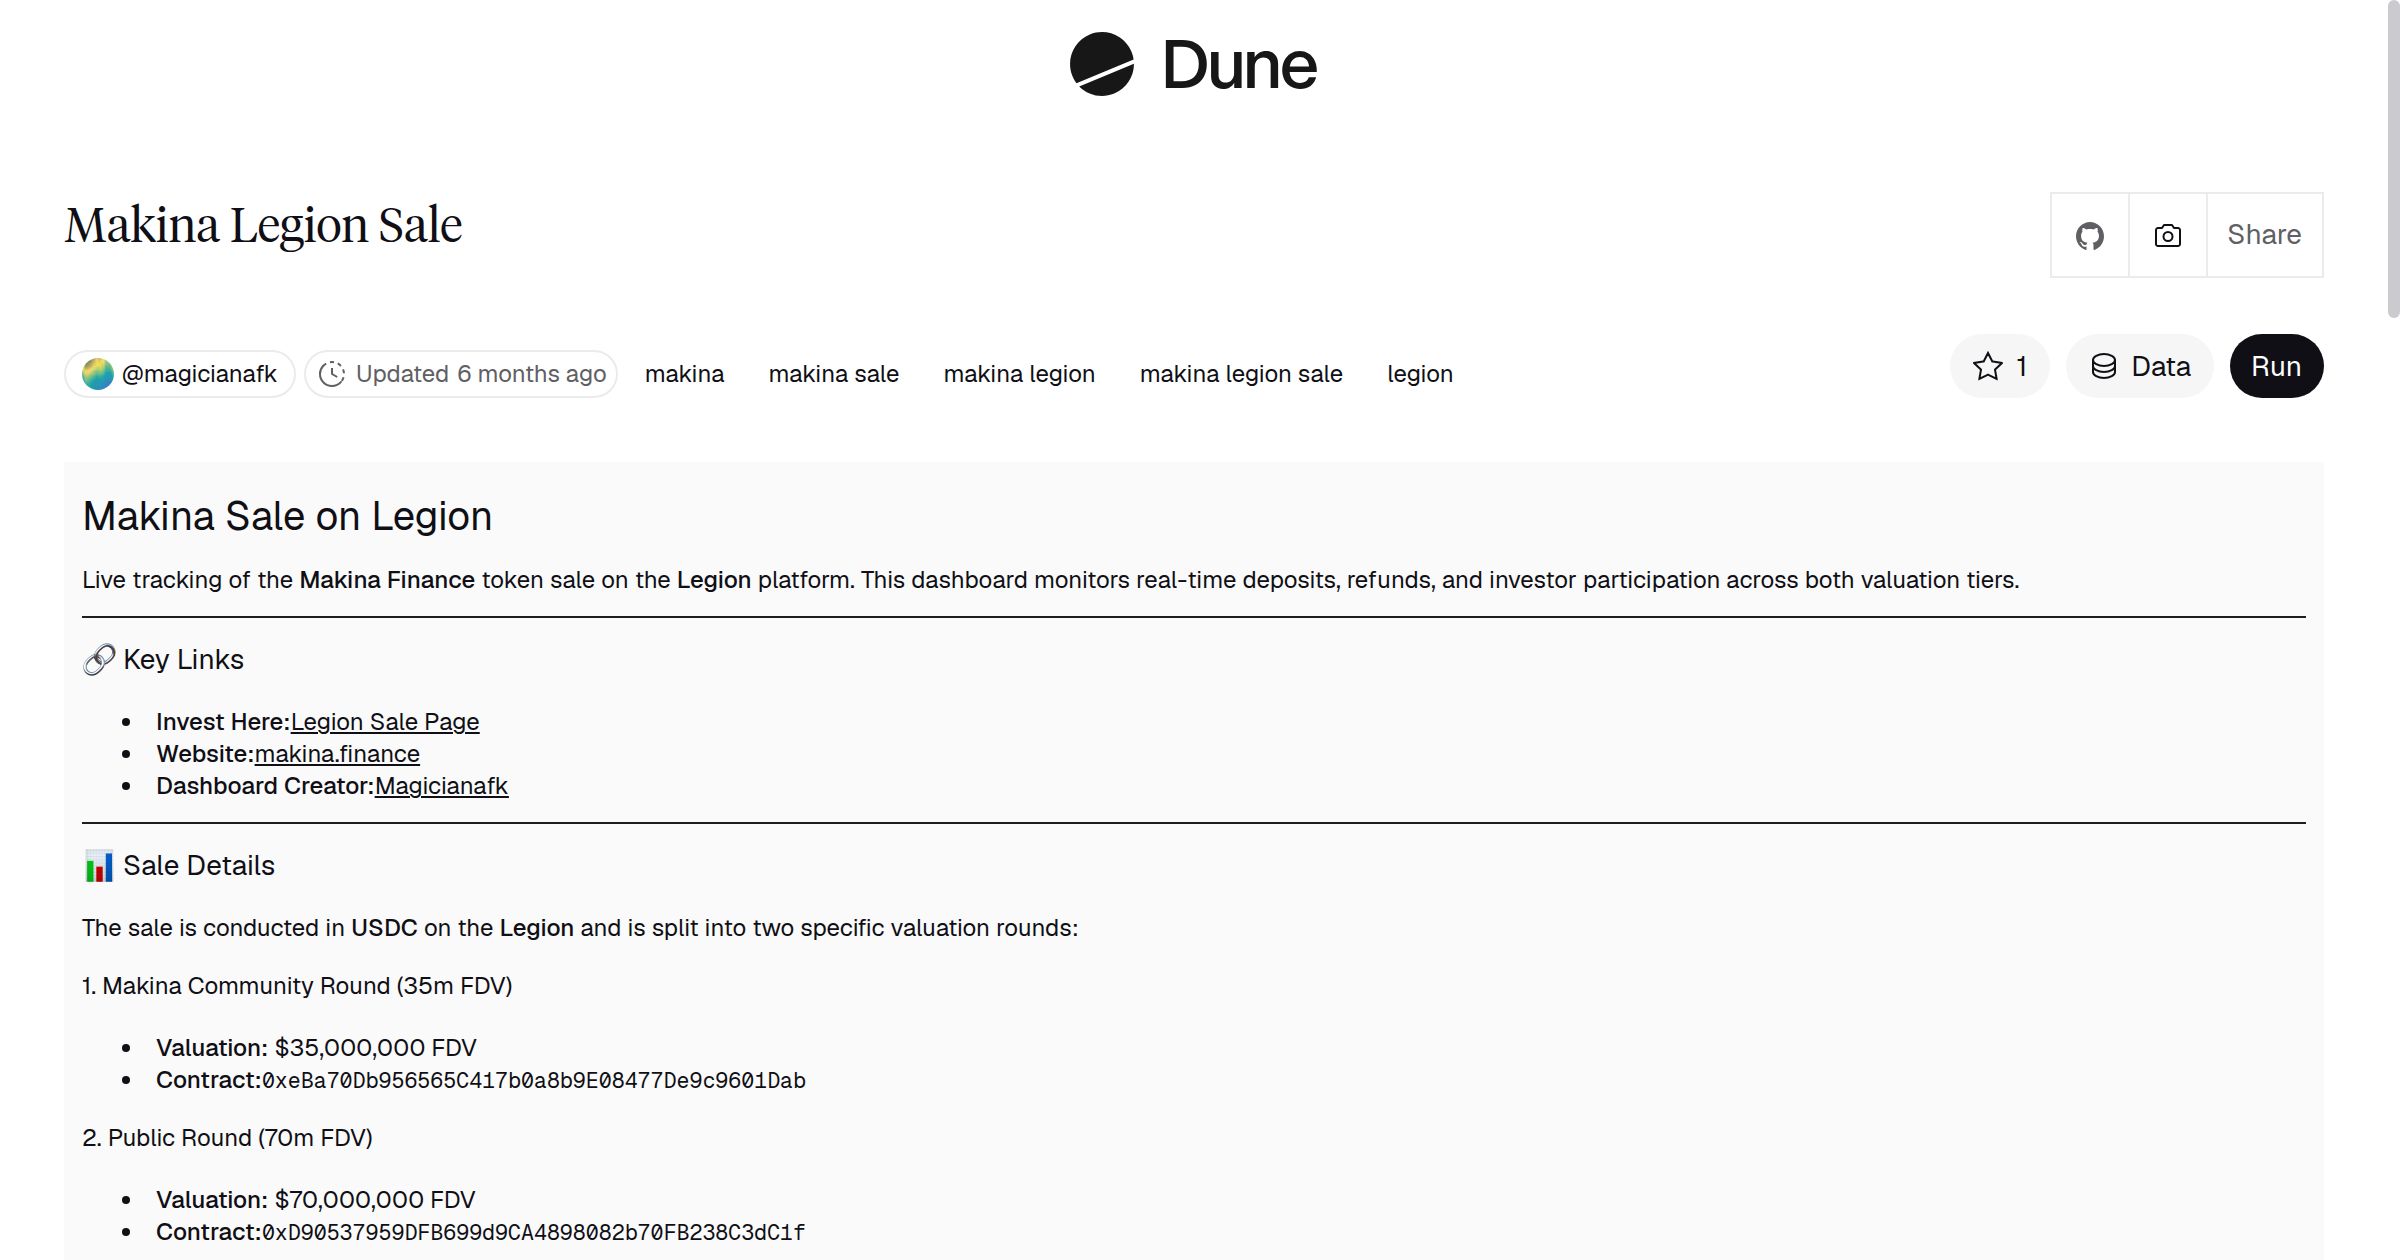Click the chain link emoji icon
Screen dimensions: 2400x1260
pyautogui.click(x=99, y=660)
